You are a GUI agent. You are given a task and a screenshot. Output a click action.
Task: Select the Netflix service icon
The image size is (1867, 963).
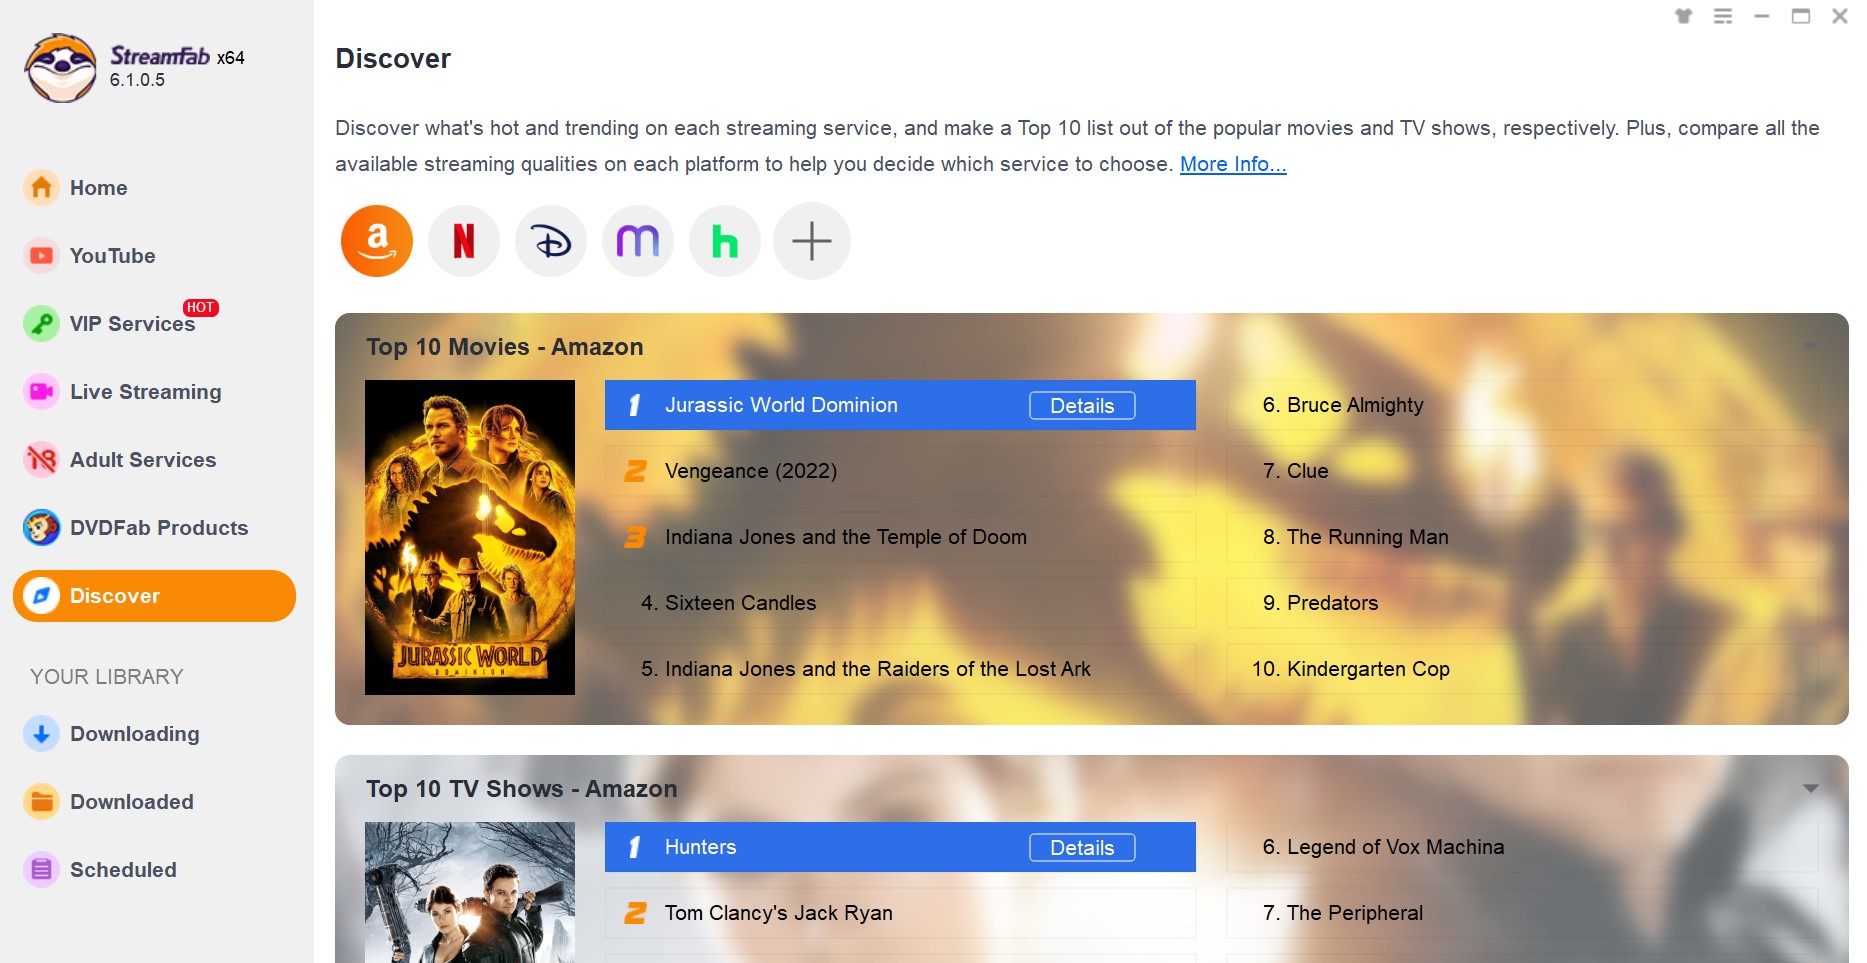click(x=464, y=241)
